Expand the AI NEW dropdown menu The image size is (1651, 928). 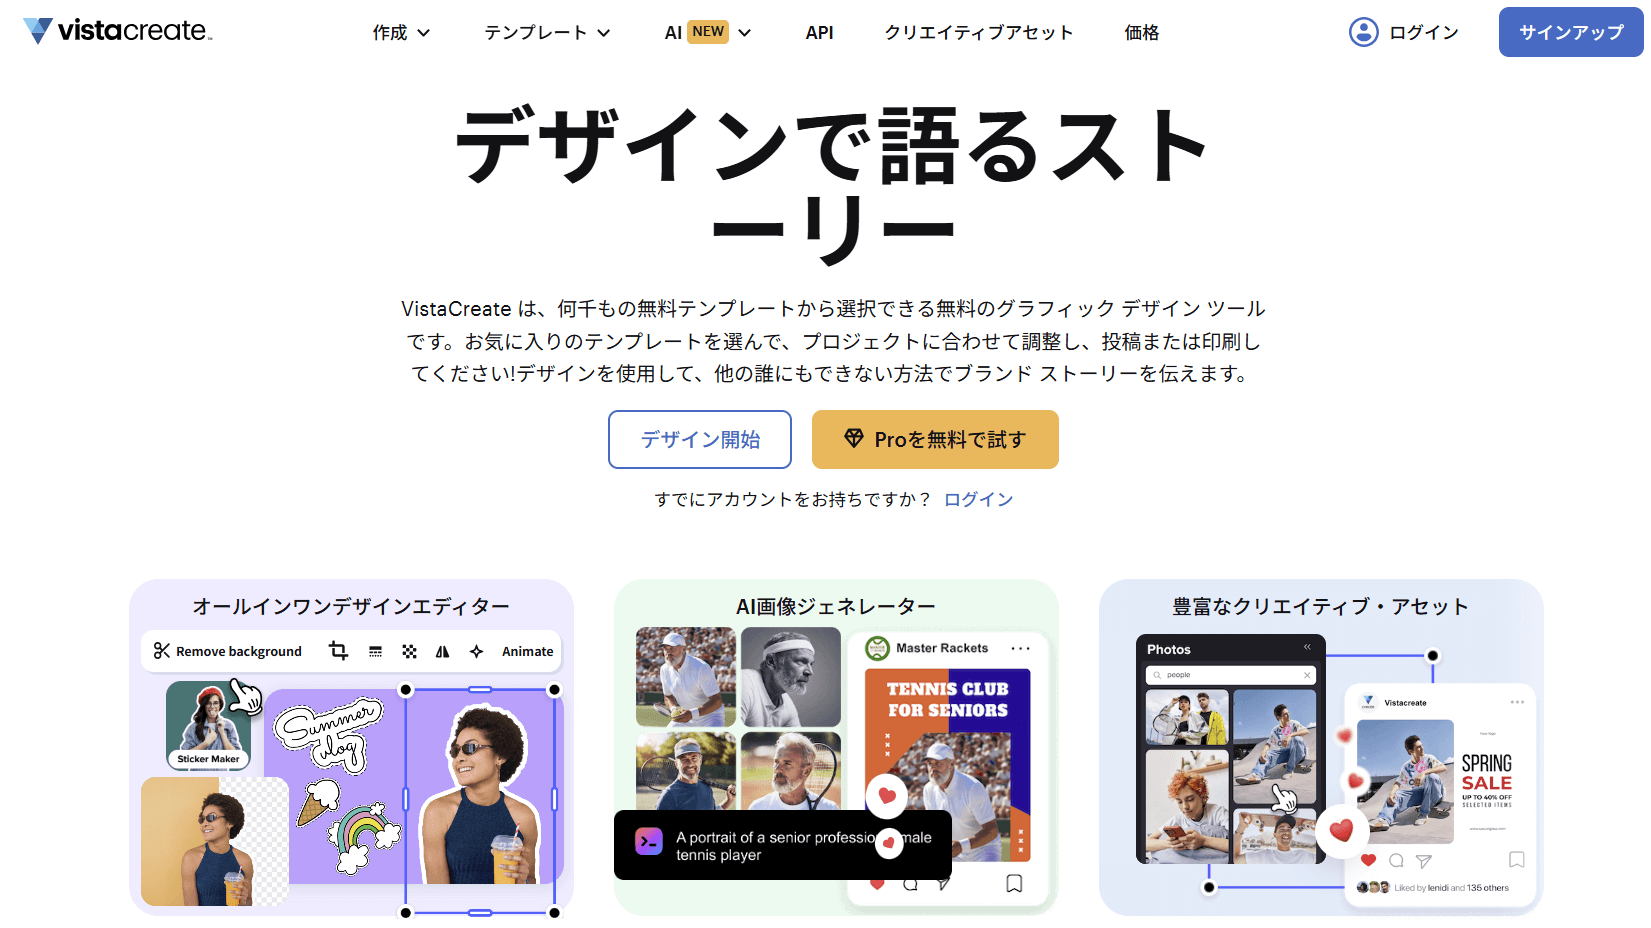pos(708,33)
